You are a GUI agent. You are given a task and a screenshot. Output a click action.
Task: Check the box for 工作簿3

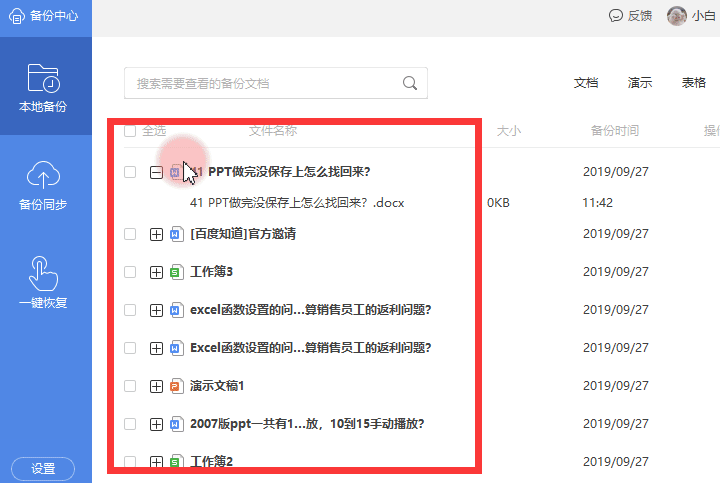130,272
